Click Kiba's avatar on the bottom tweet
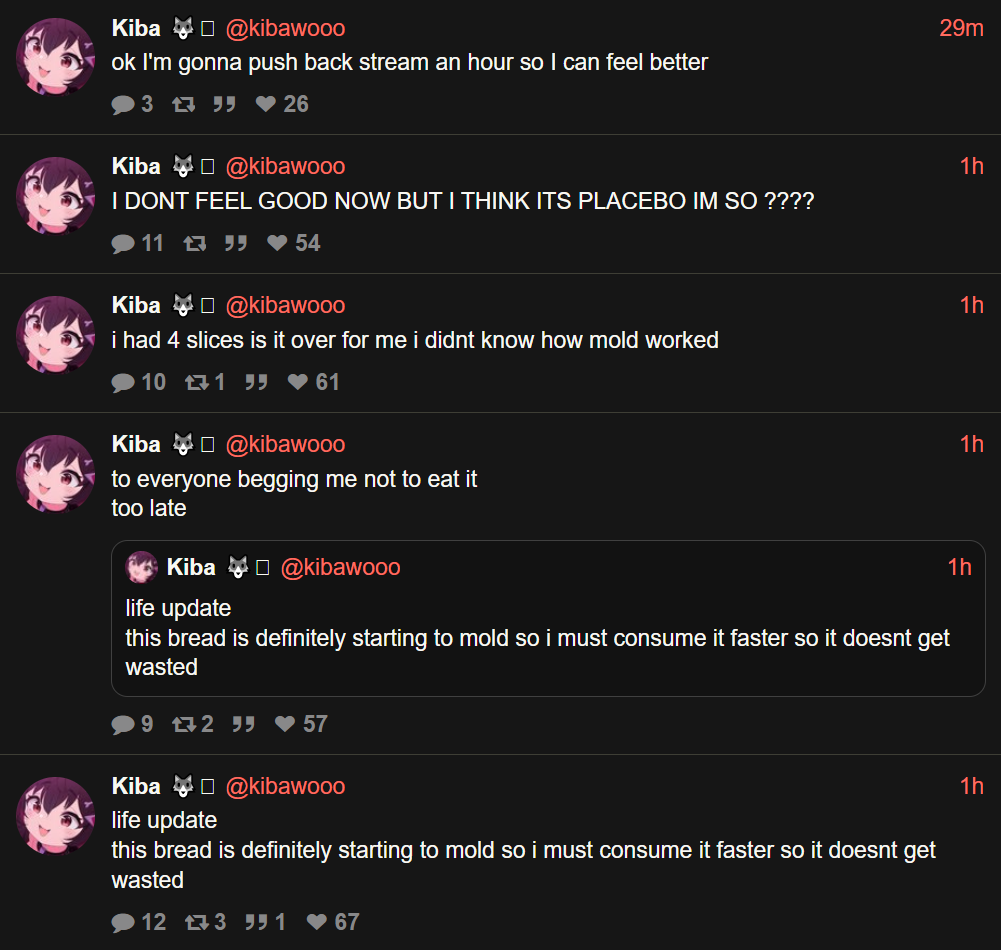The image size is (1001, 950). click(x=56, y=815)
